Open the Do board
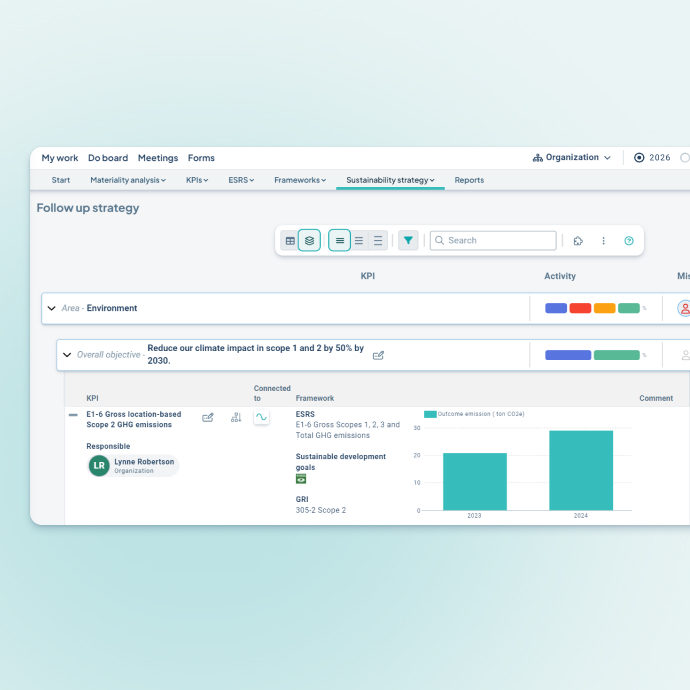This screenshot has height=690, width=690. [x=108, y=158]
